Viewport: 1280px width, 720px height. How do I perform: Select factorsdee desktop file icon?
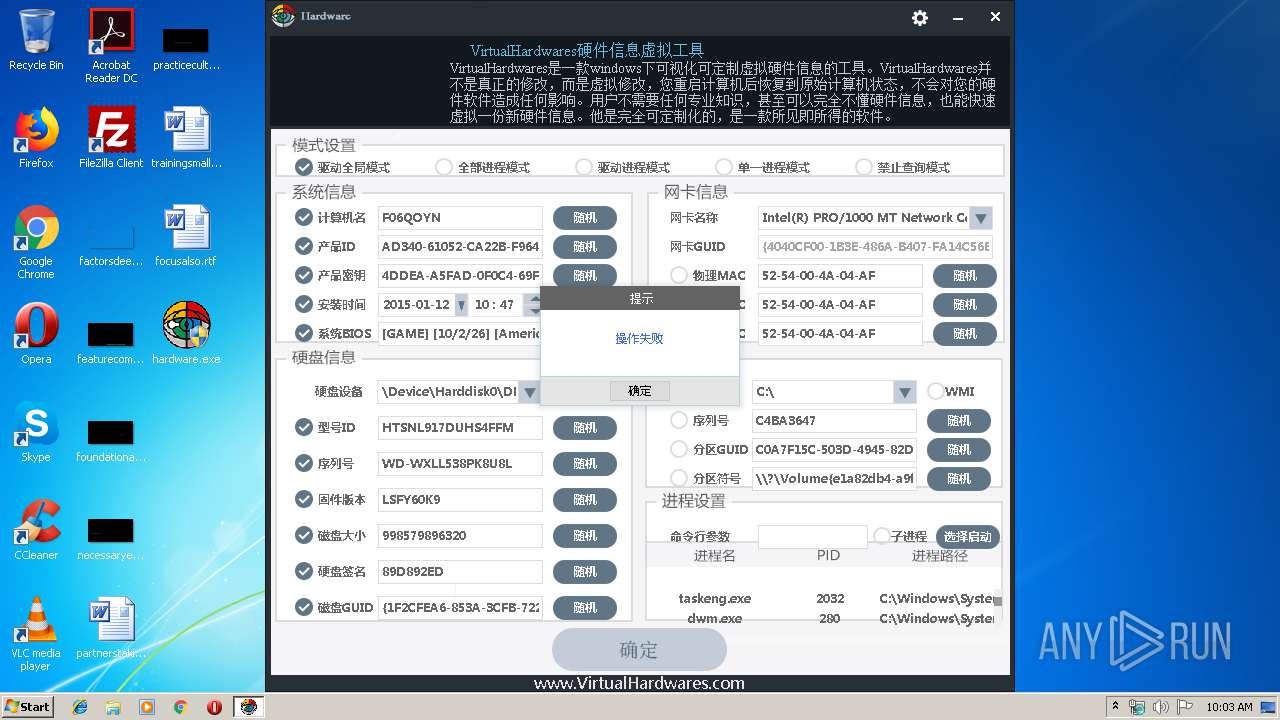point(111,244)
